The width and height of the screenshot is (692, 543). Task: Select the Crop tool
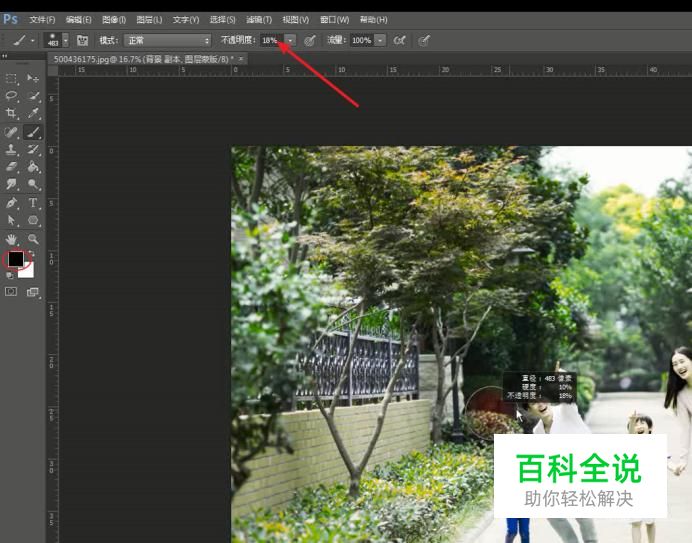tap(11, 113)
